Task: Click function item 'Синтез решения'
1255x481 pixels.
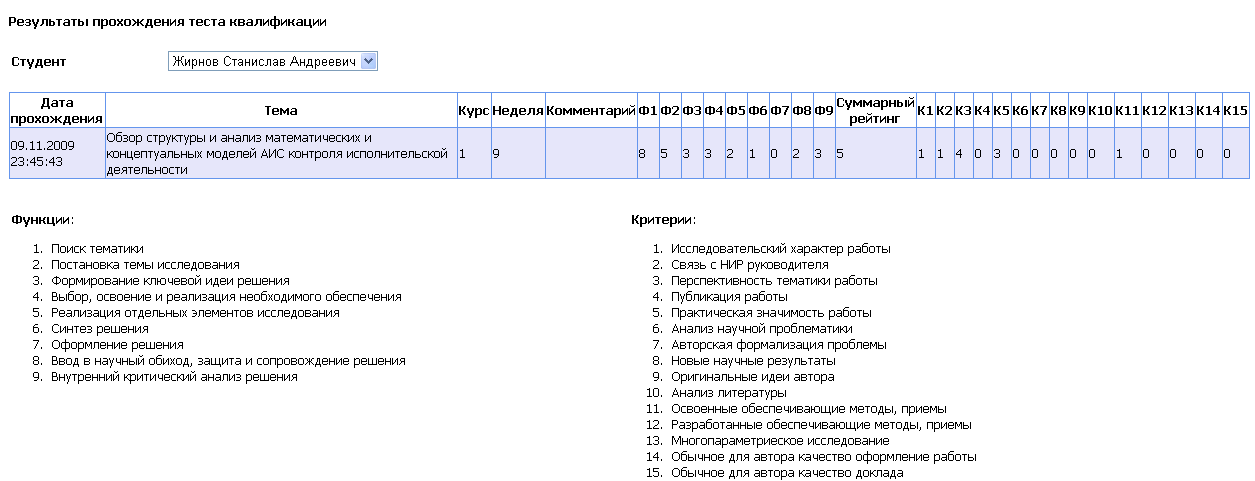Action: (x=99, y=329)
